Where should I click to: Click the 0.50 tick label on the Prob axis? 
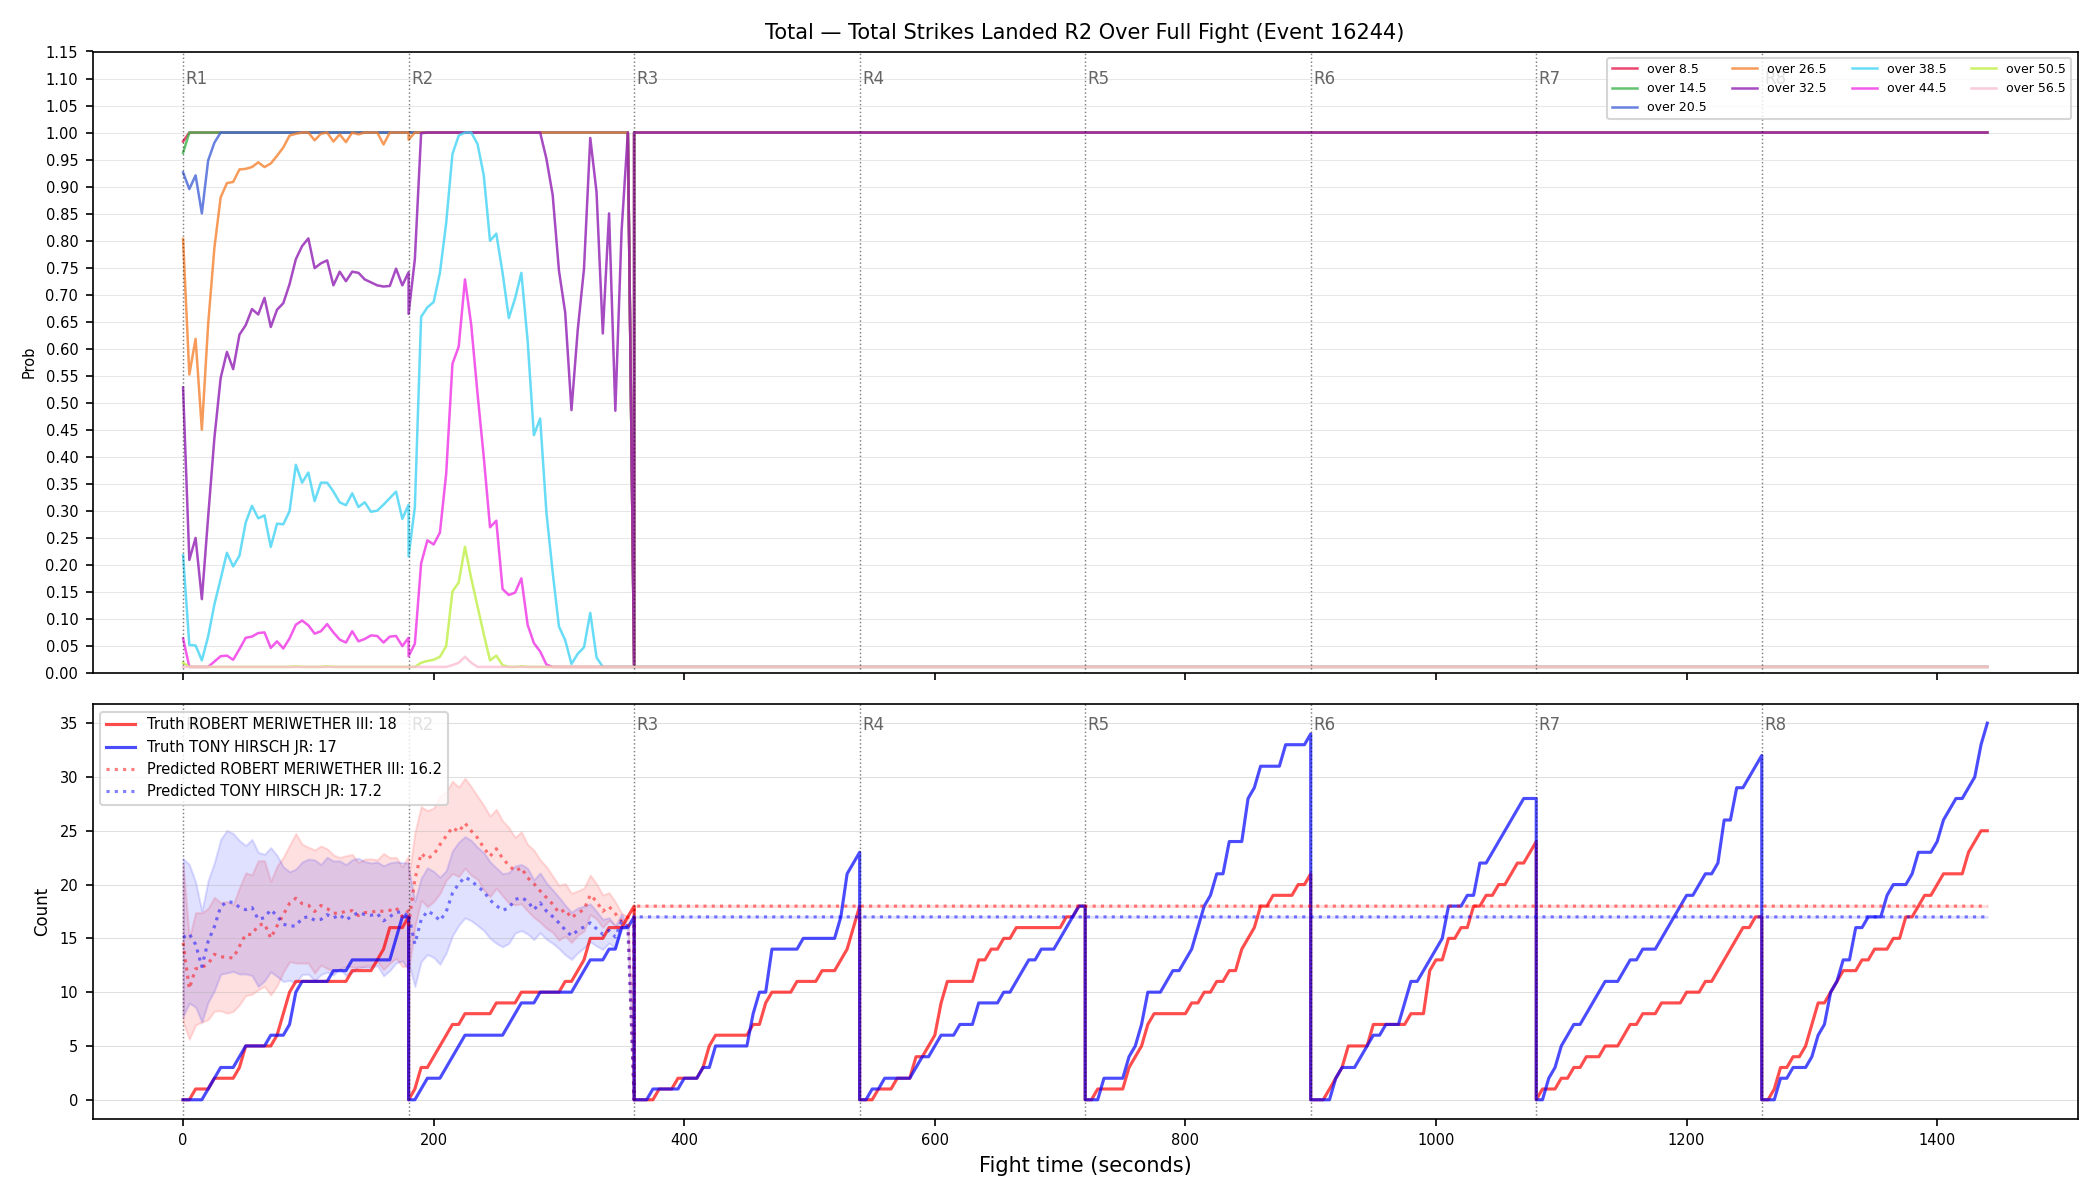point(63,403)
